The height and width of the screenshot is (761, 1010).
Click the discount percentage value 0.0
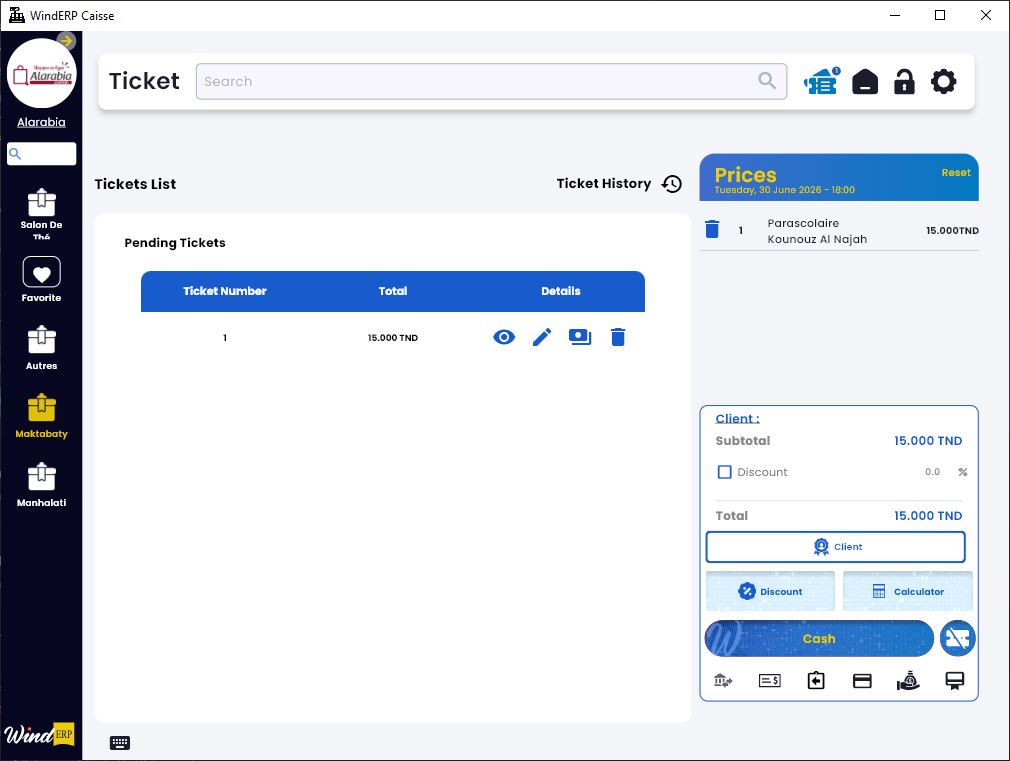click(x=932, y=472)
